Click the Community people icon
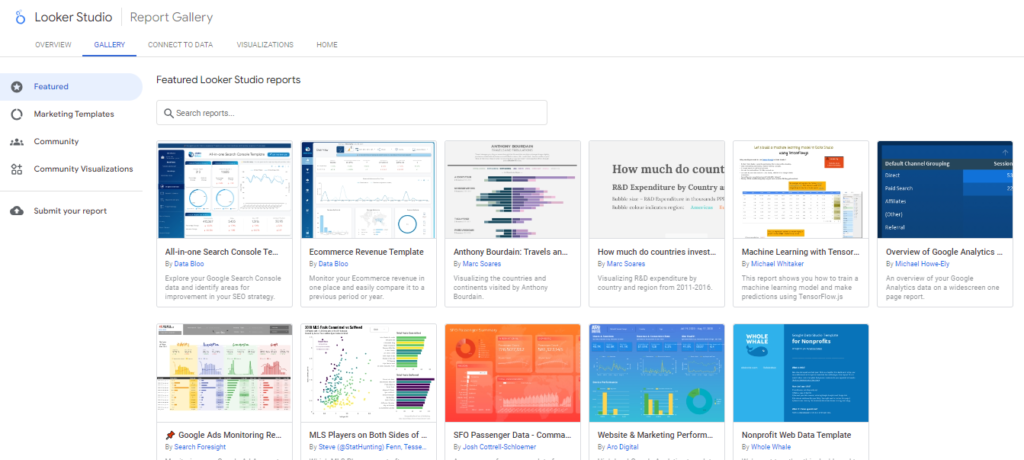 17,141
